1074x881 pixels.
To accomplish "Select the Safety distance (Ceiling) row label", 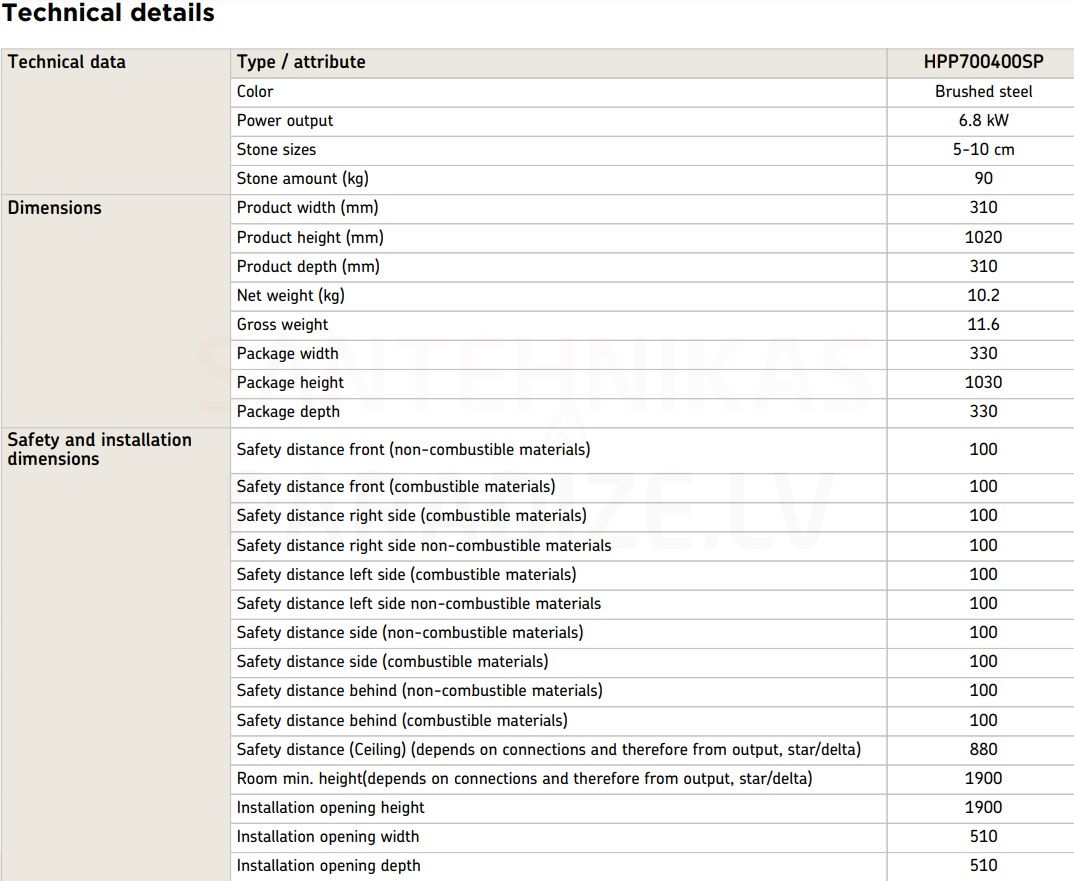I will pyautogui.click(x=549, y=749).
